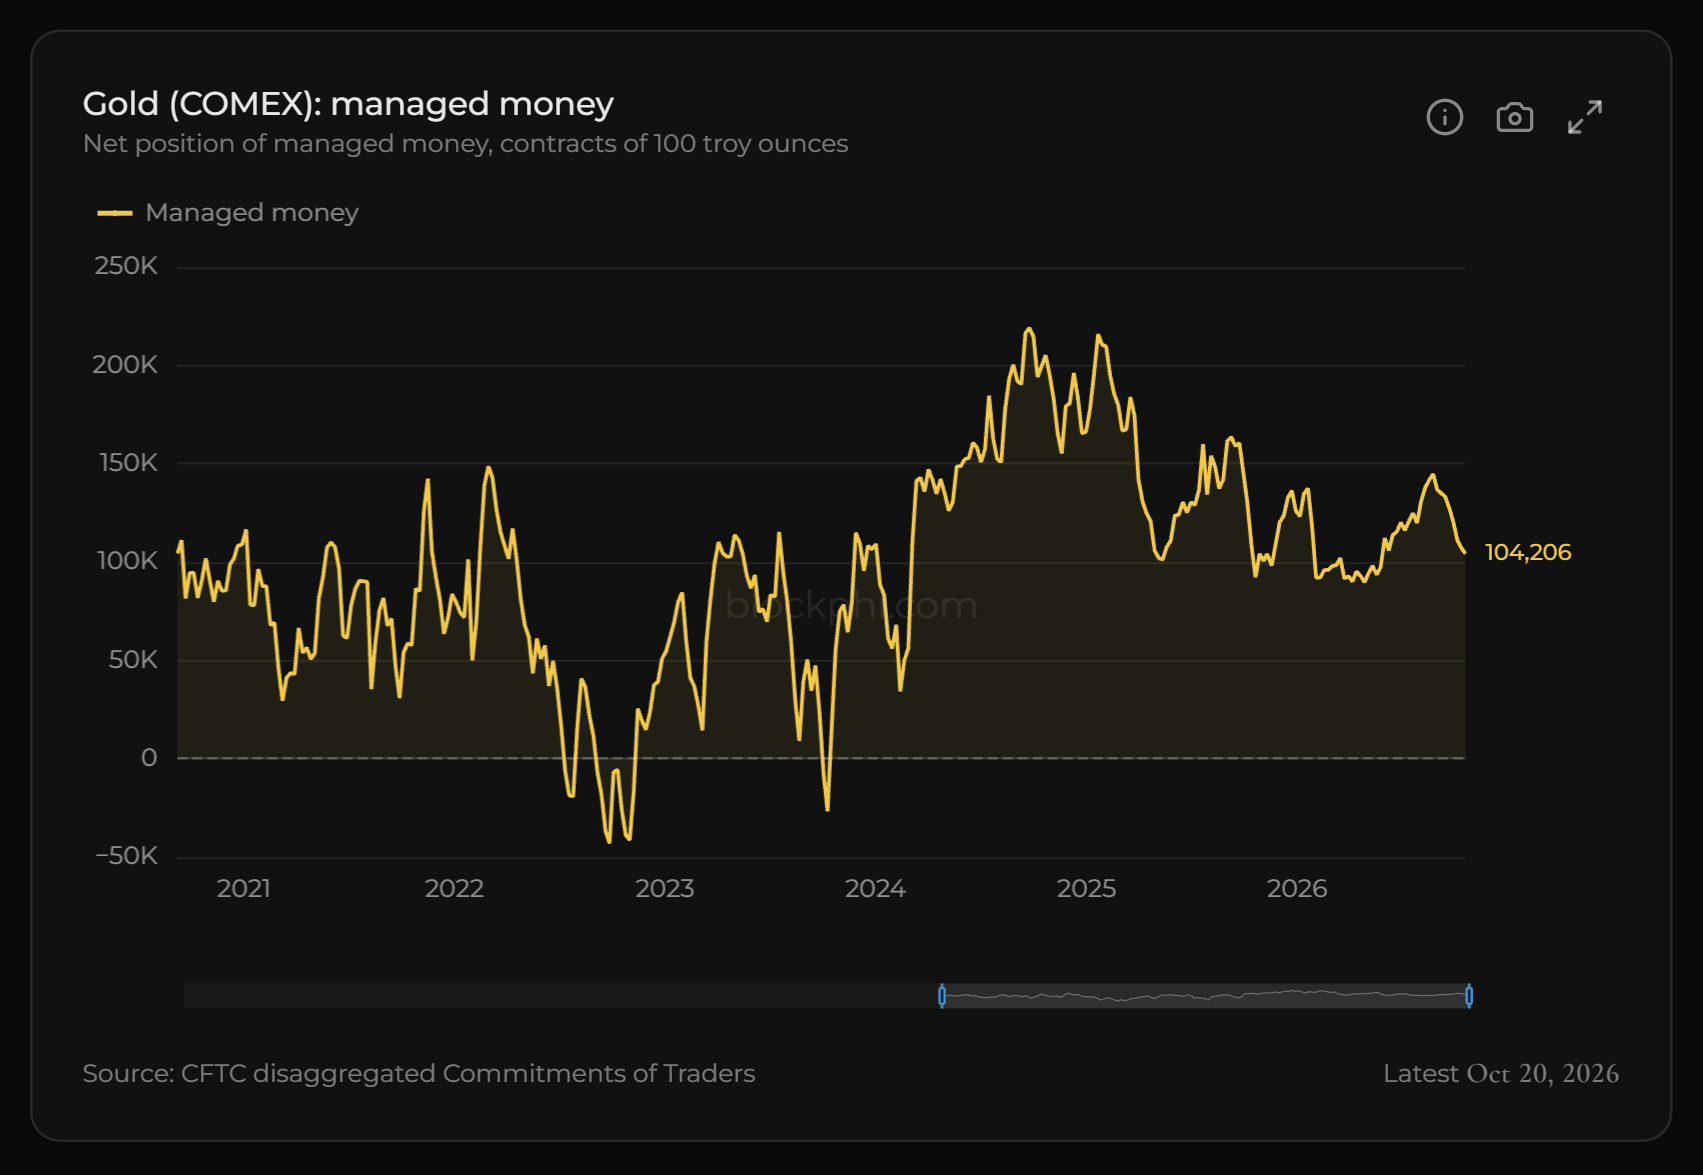The image size is (1703, 1175).
Task: Click the 100K y-axis label
Action: tap(127, 561)
